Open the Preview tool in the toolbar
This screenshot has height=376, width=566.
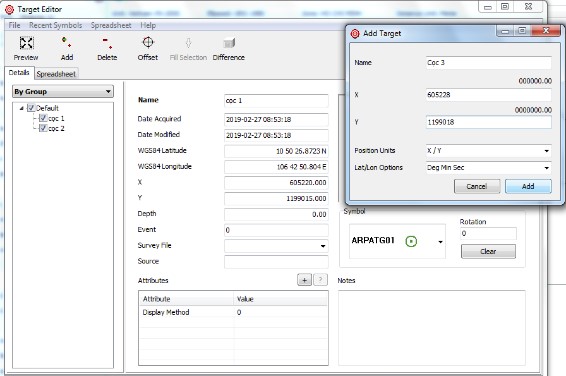click(26, 48)
